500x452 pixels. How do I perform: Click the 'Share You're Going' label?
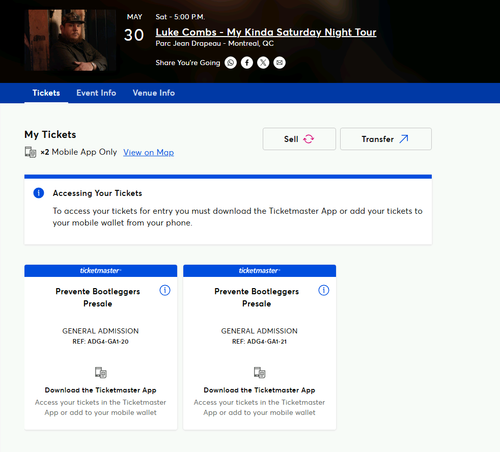(x=188, y=63)
